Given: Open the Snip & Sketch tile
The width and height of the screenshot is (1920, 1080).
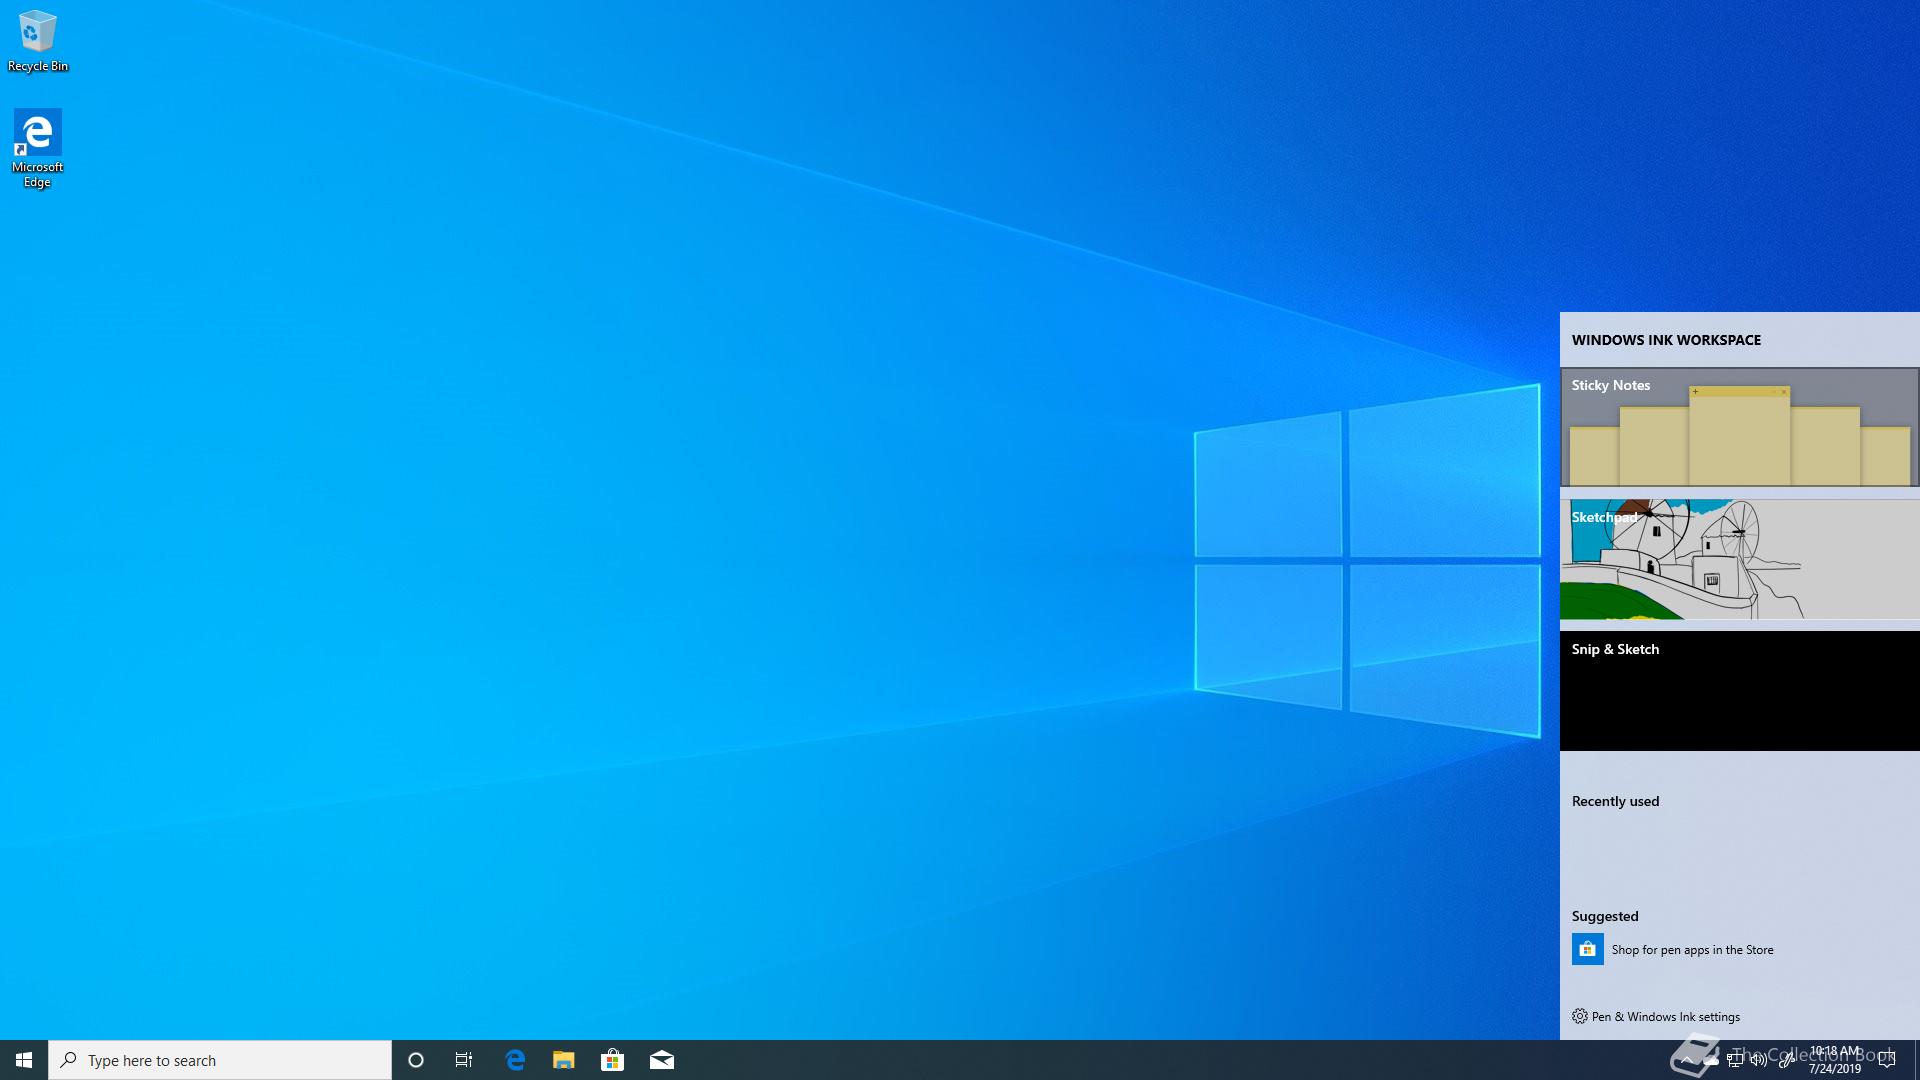Looking at the screenshot, I should [x=1740, y=691].
